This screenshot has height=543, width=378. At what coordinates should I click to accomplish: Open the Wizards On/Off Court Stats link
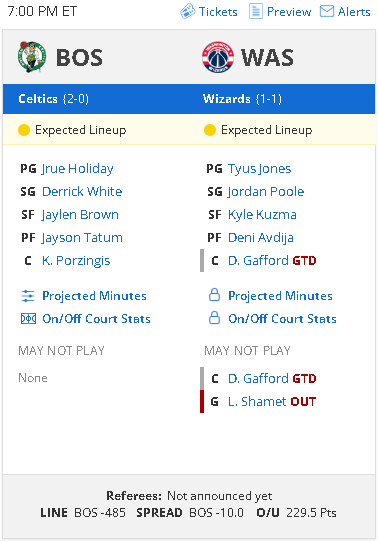tap(282, 319)
